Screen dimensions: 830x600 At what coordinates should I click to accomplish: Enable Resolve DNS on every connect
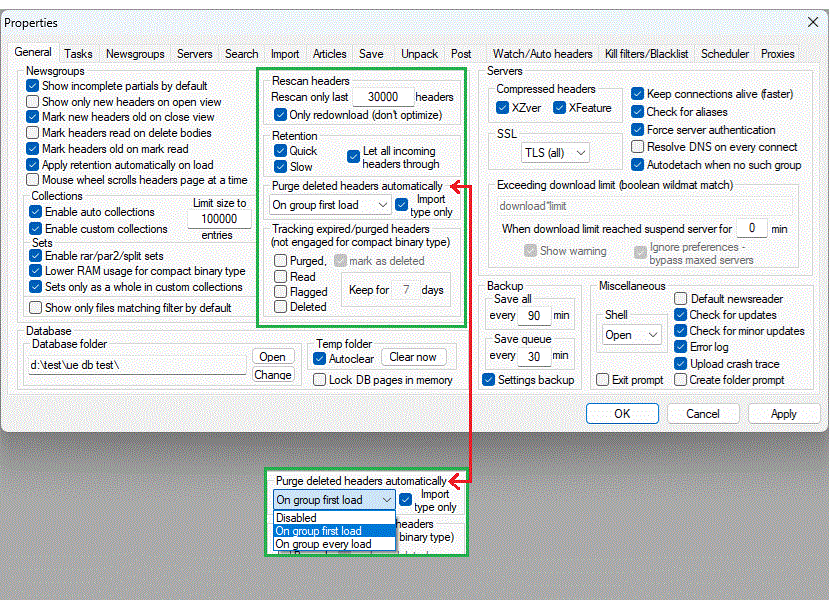pos(638,147)
